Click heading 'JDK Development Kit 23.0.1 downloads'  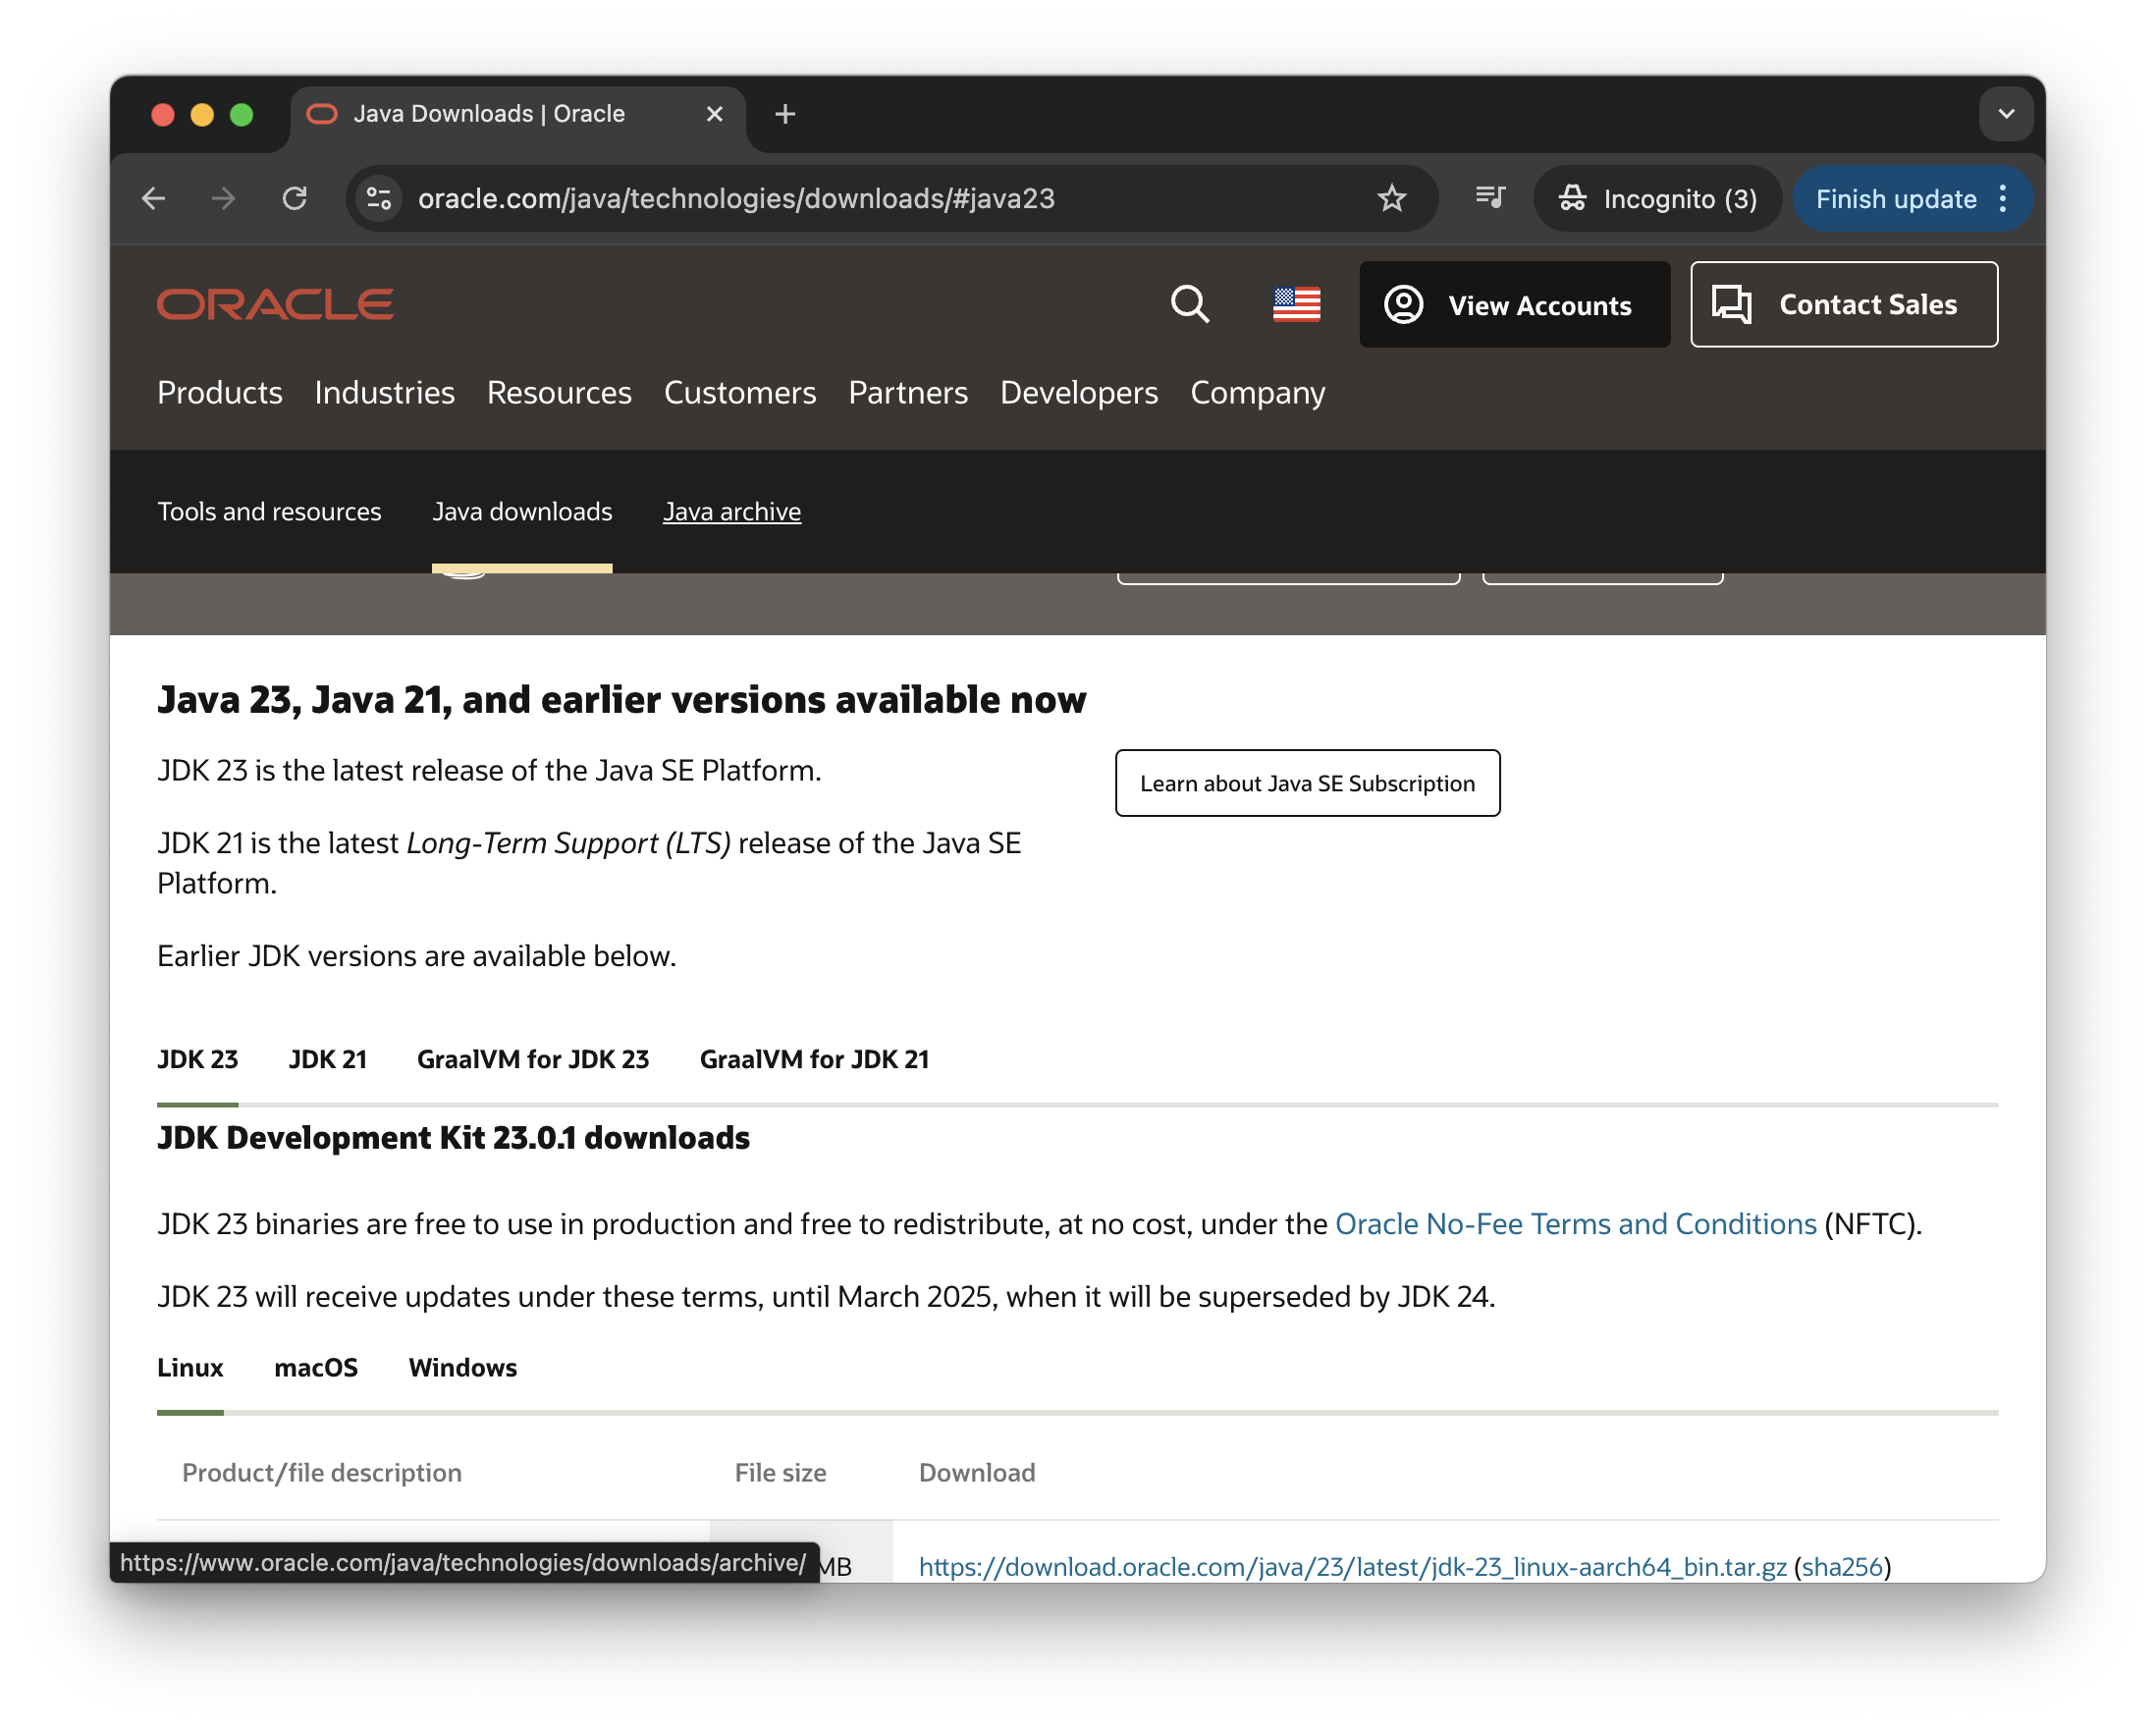click(x=453, y=1138)
